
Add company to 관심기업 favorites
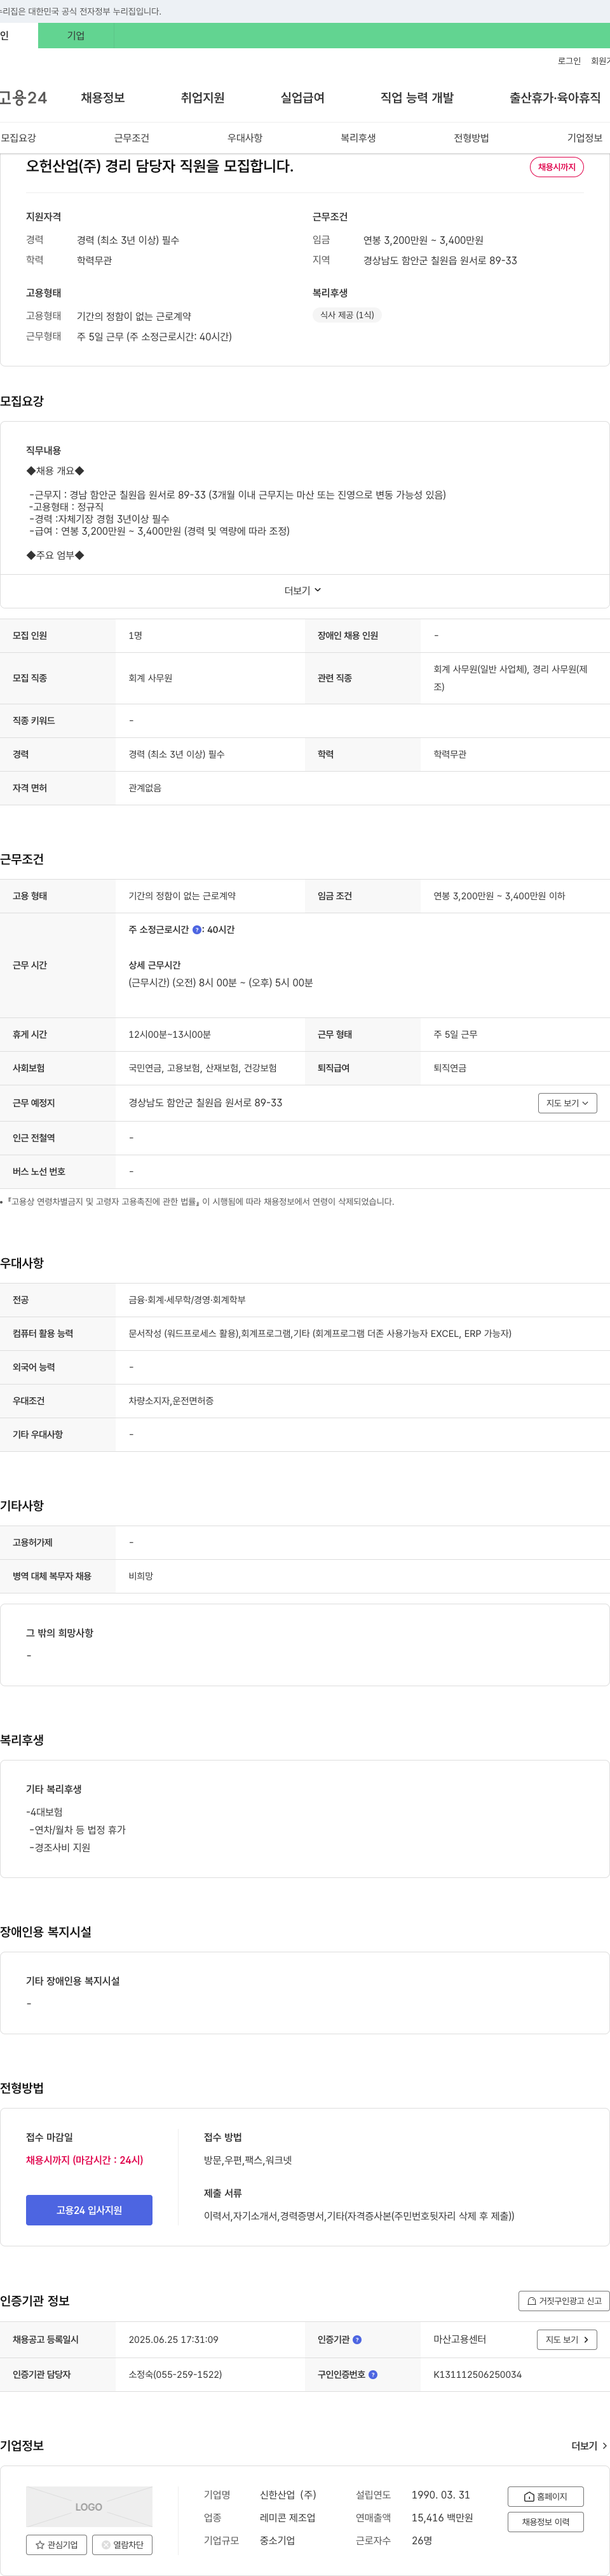click(x=56, y=2545)
